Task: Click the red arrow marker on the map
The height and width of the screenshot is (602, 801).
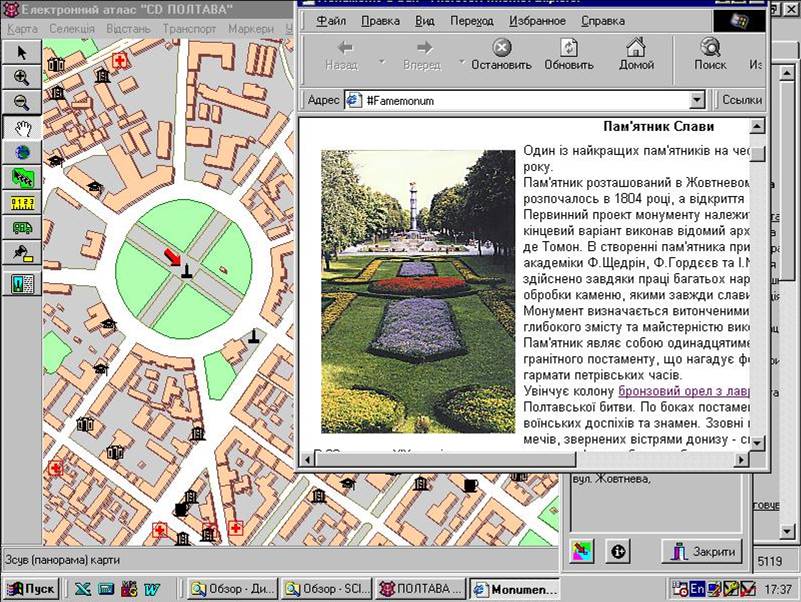Action: pyautogui.click(x=173, y=258)
